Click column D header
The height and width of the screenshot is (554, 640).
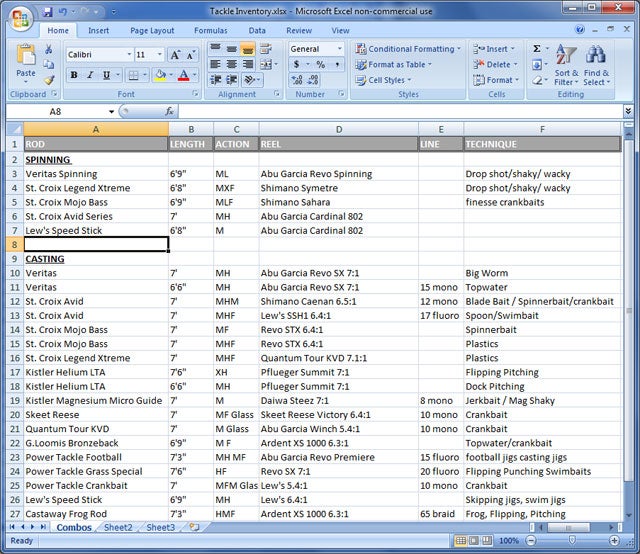coord(339,129)
